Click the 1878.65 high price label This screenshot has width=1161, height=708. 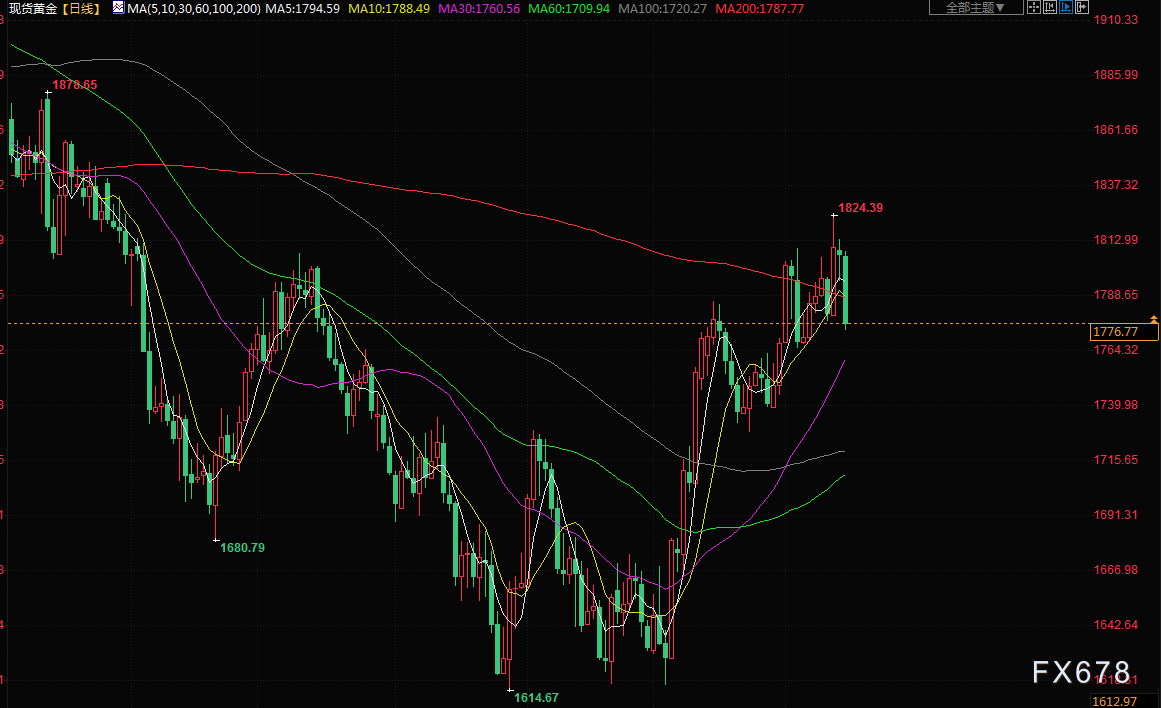coord(75,85)
